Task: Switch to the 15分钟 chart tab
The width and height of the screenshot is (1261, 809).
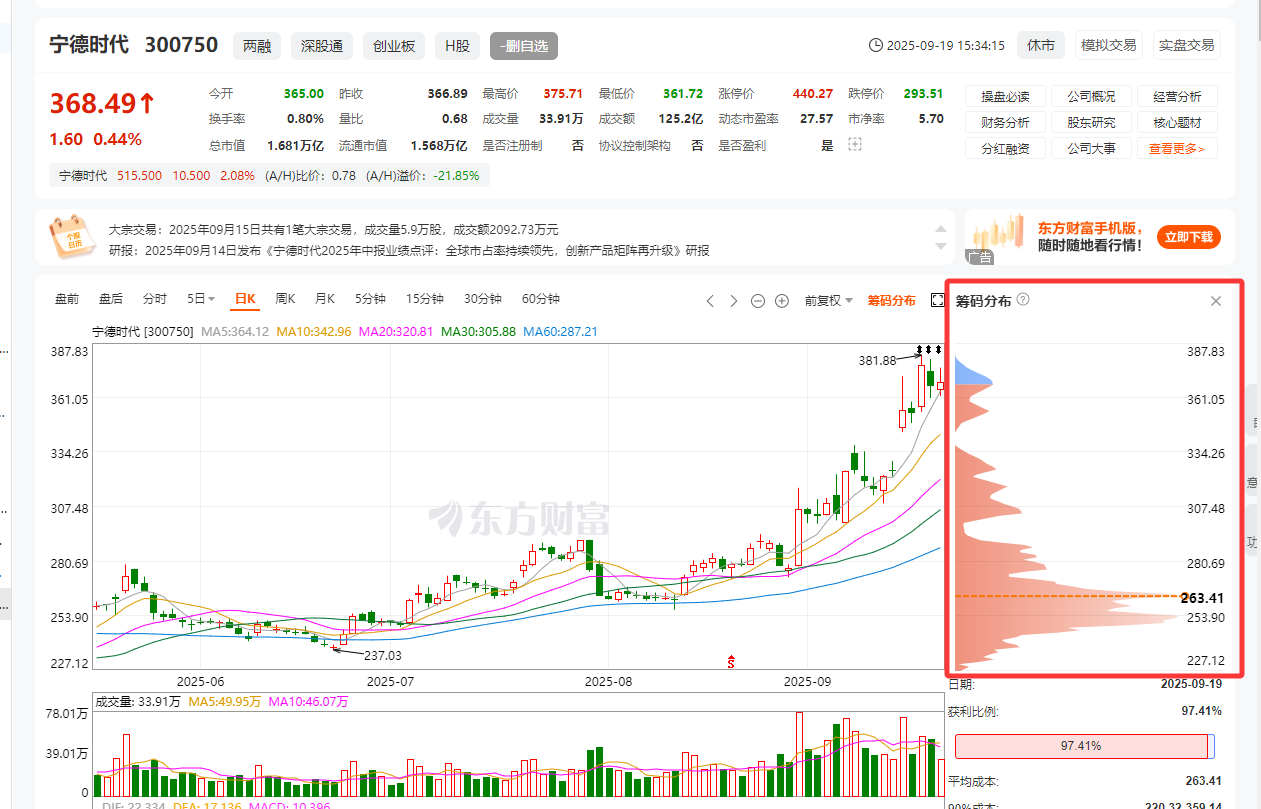Action: point(425,298)
